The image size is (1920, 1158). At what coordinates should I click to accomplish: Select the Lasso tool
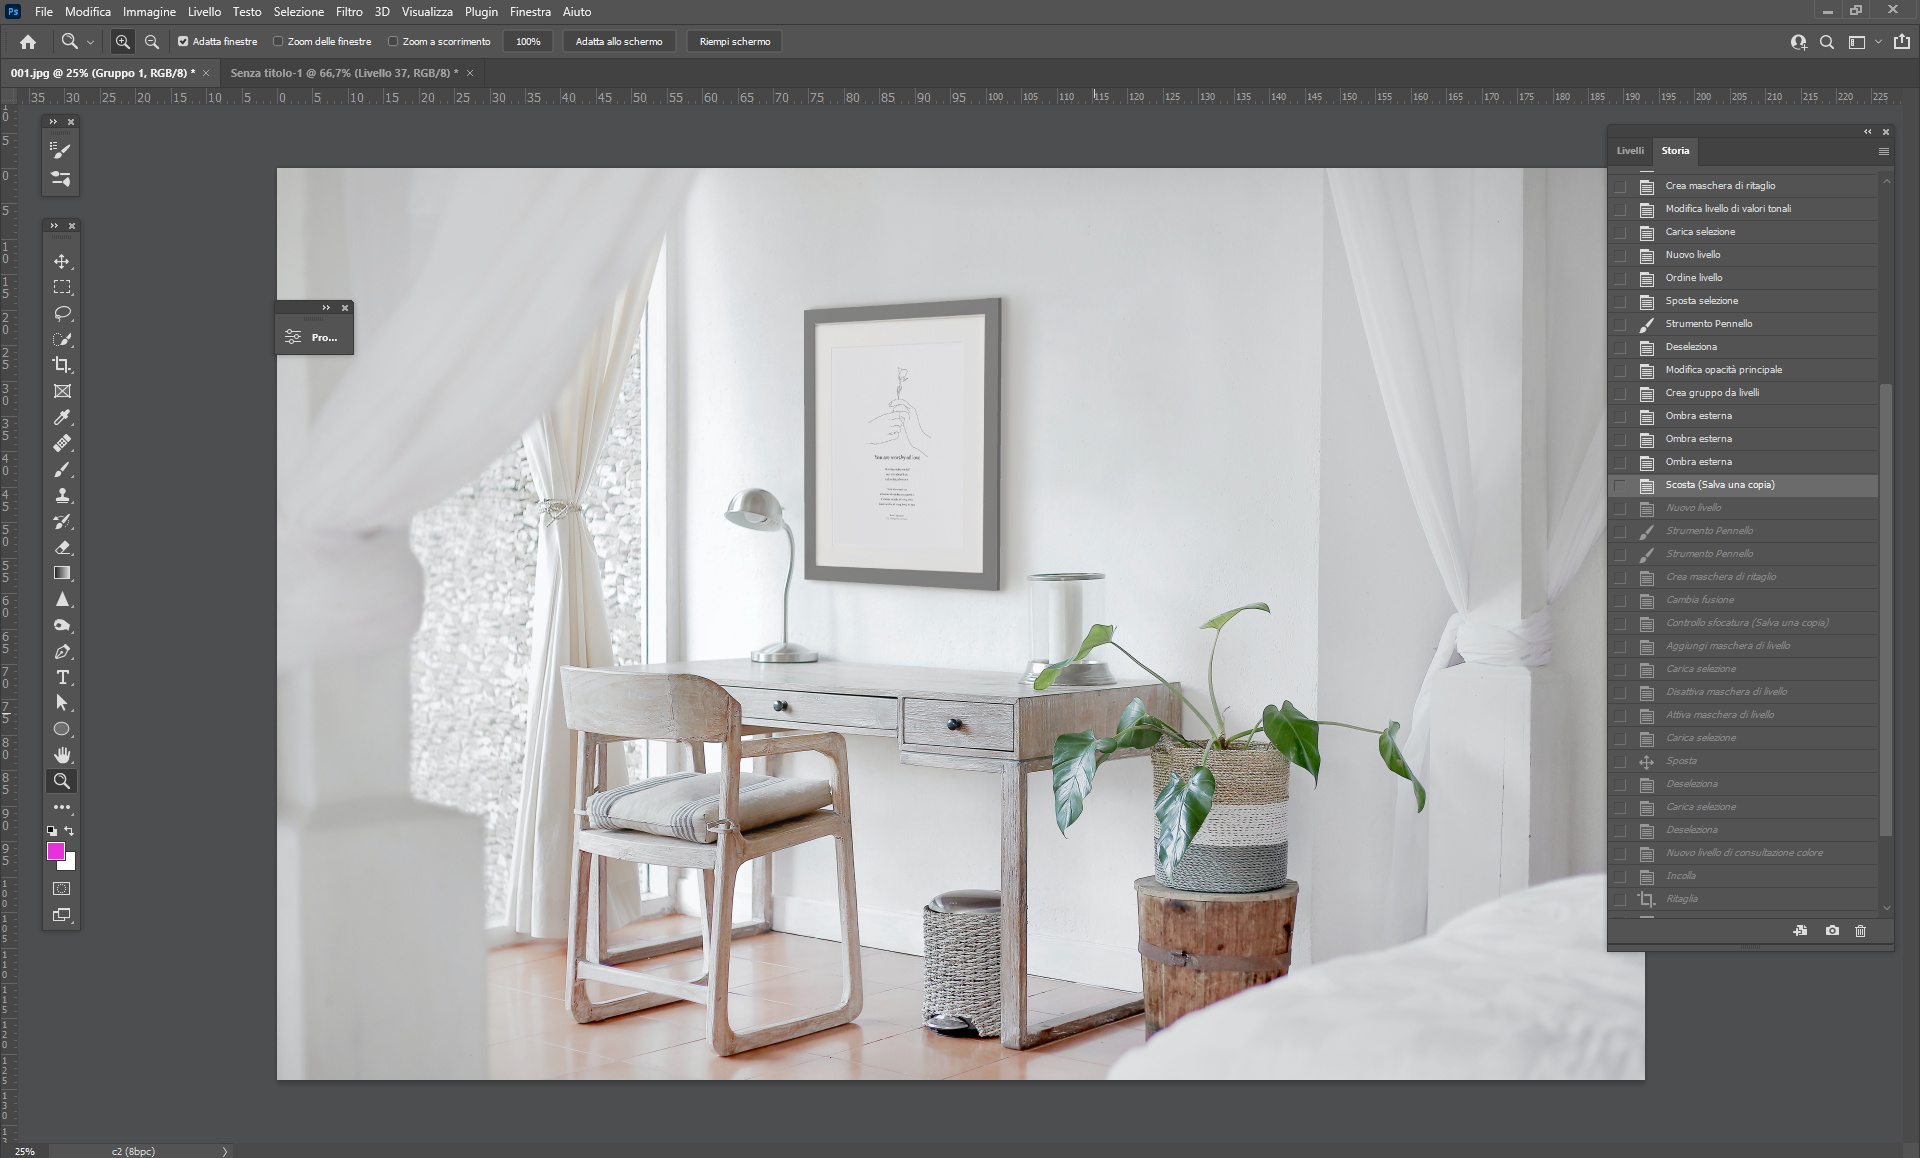coord(62,313)
